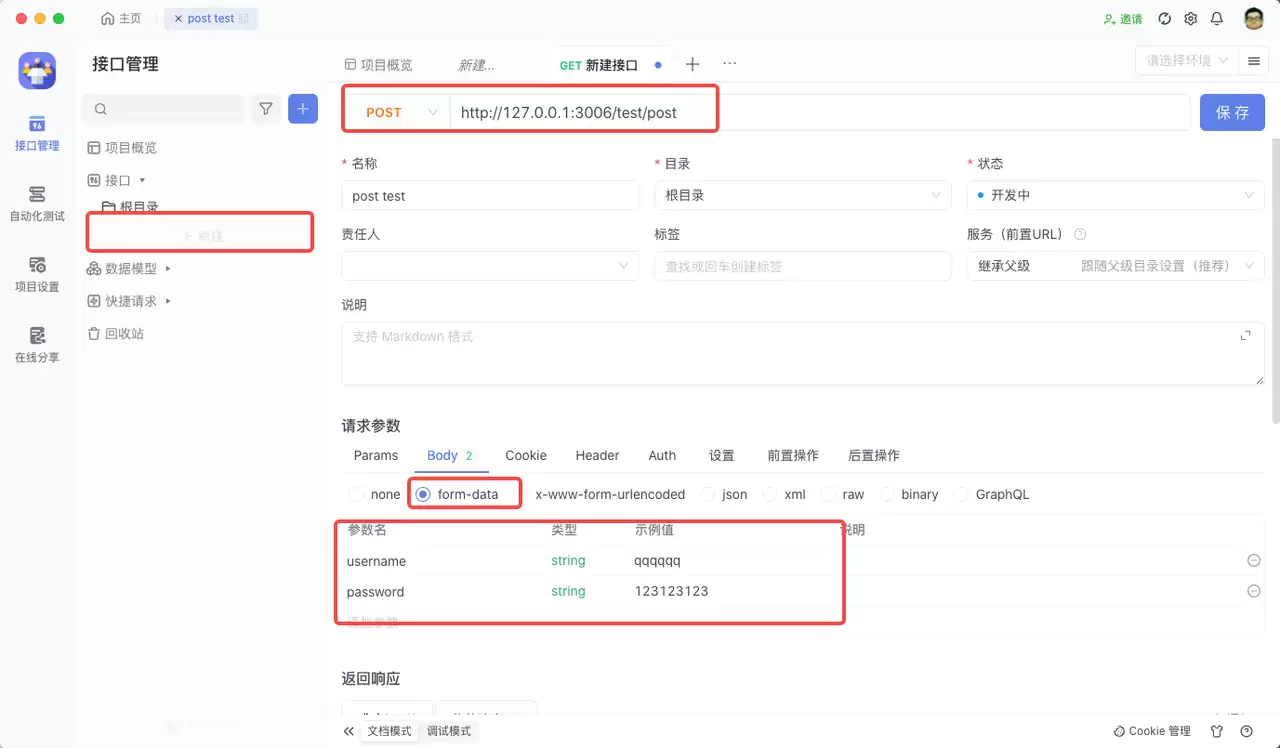Go to the 主页 home tab
Screen dimensions: 1280x748
pyautogui.click(x=122, y=18)
